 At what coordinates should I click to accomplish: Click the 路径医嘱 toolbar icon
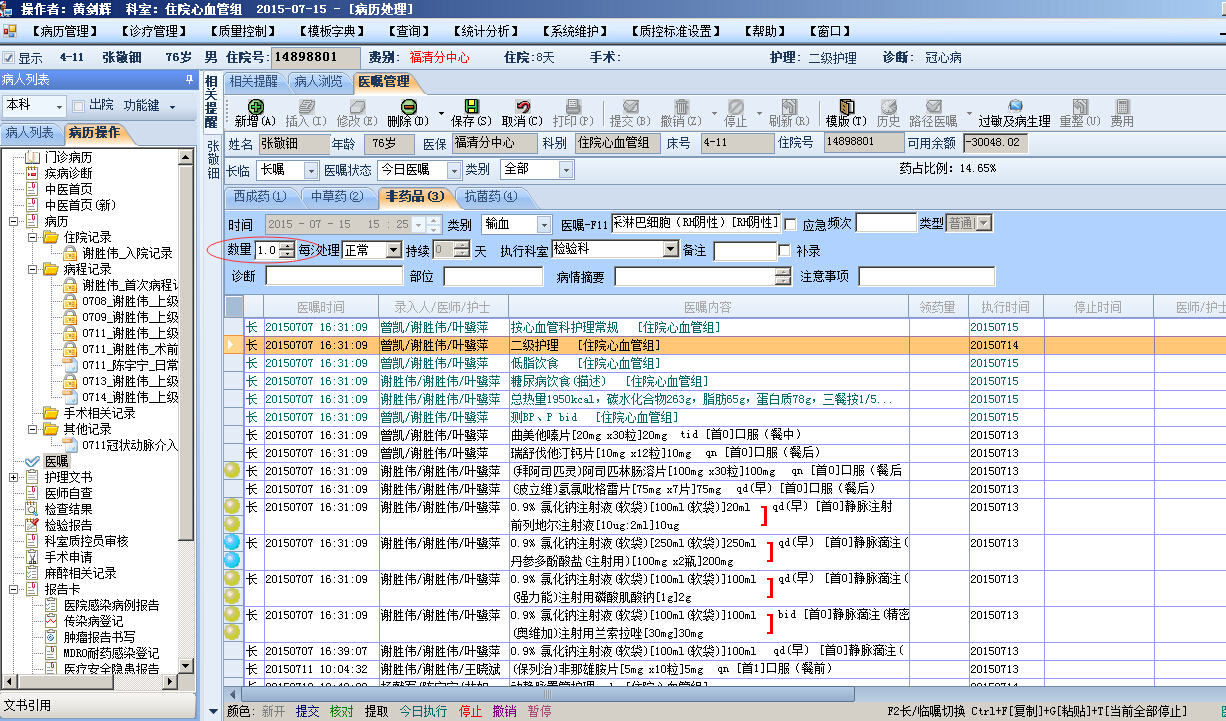tap(935, 106)
